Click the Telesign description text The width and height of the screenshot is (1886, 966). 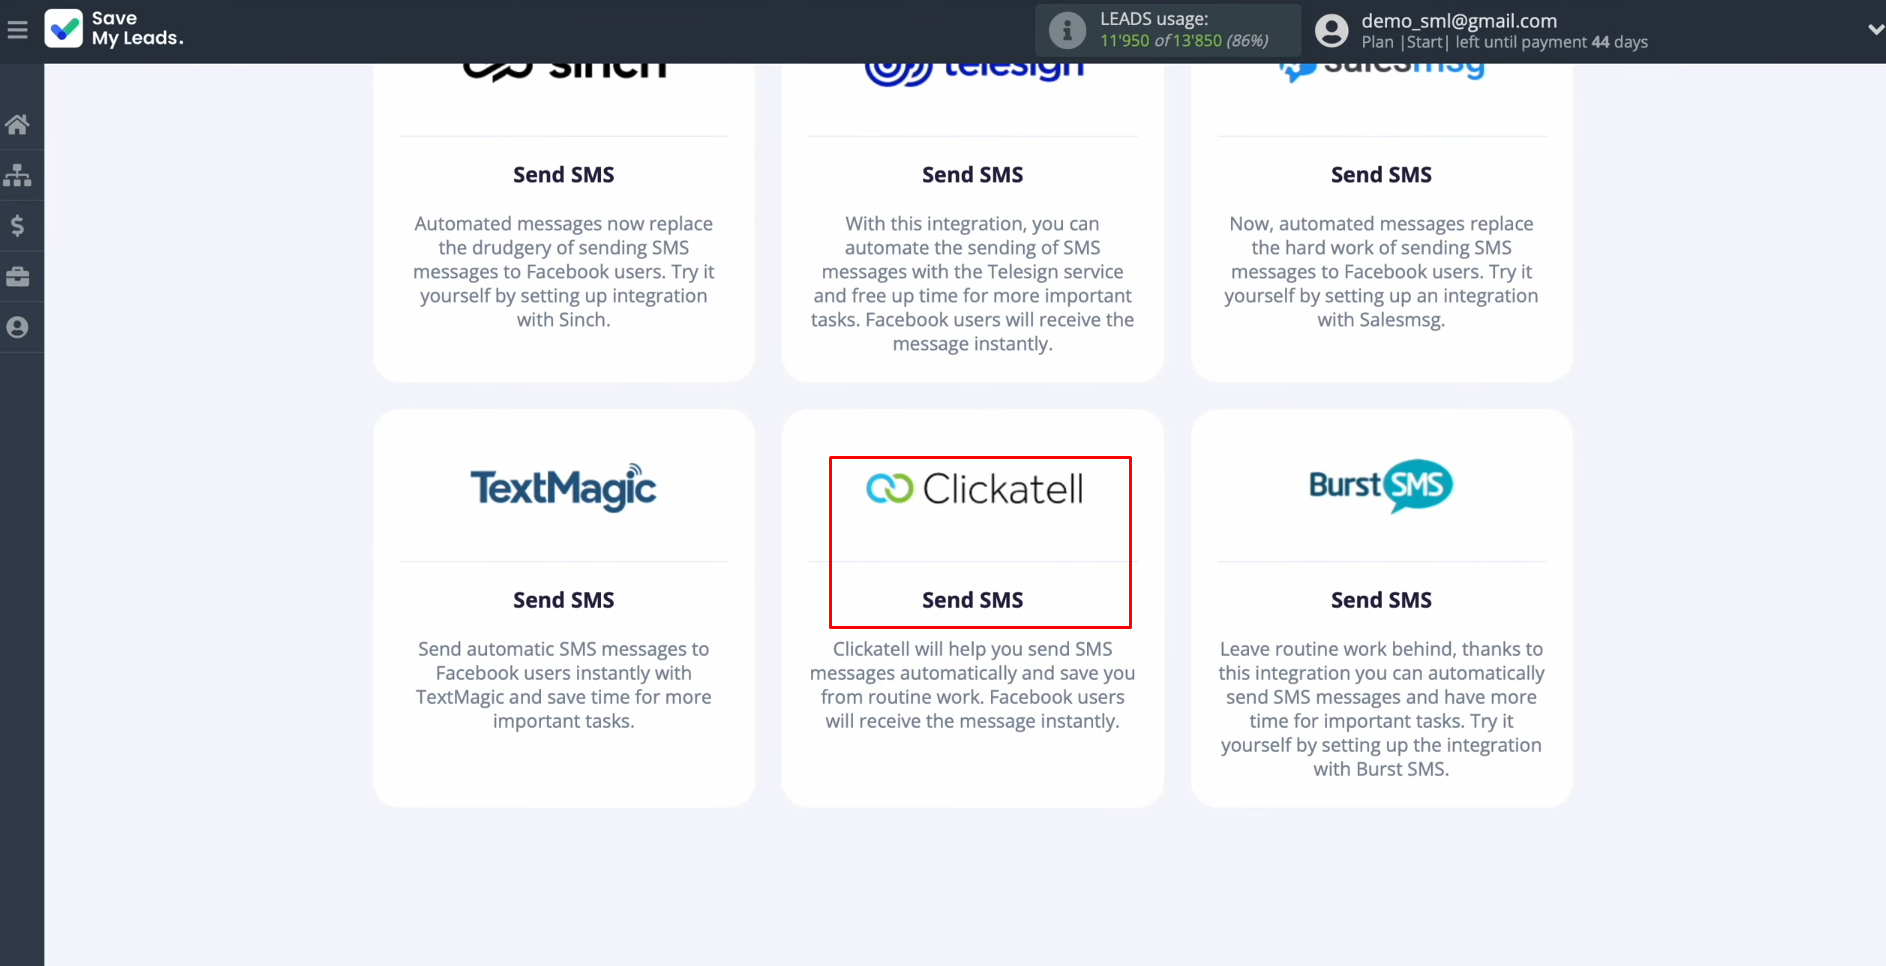click(x=973, y=284)
